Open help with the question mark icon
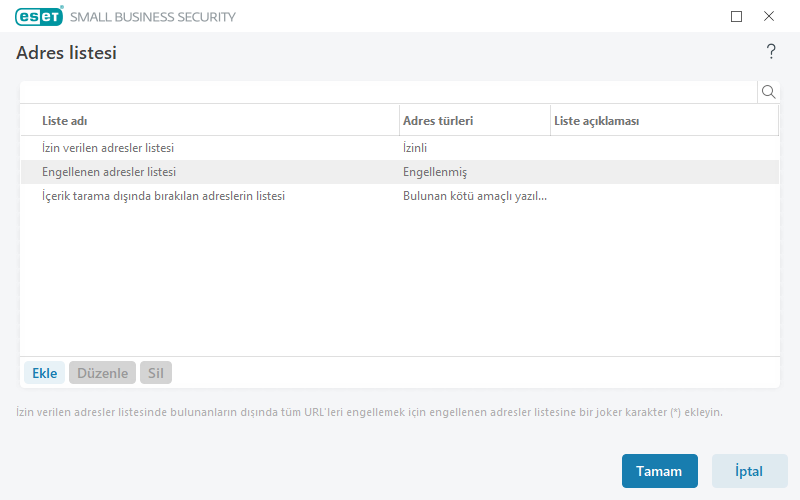 [771, 52]
